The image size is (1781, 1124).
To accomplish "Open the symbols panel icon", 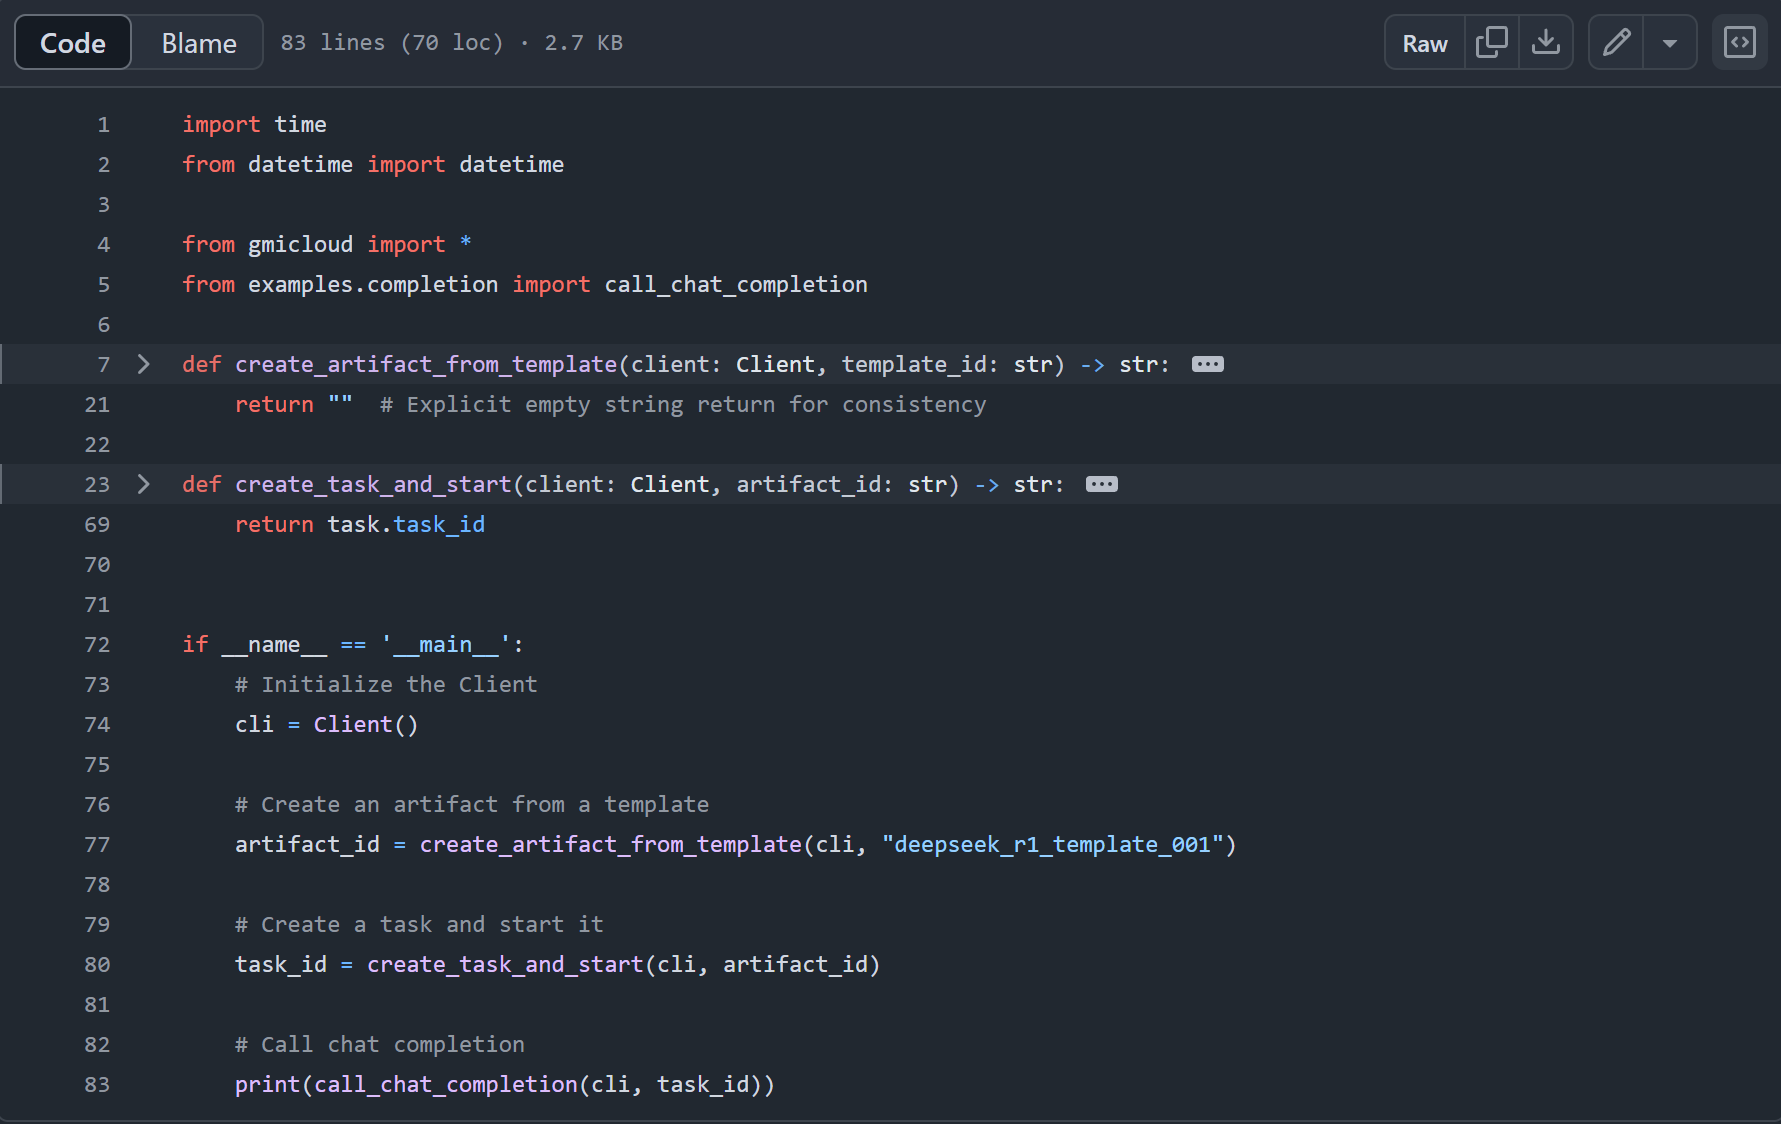I will pyautogui.click(x=1739, y=43).
